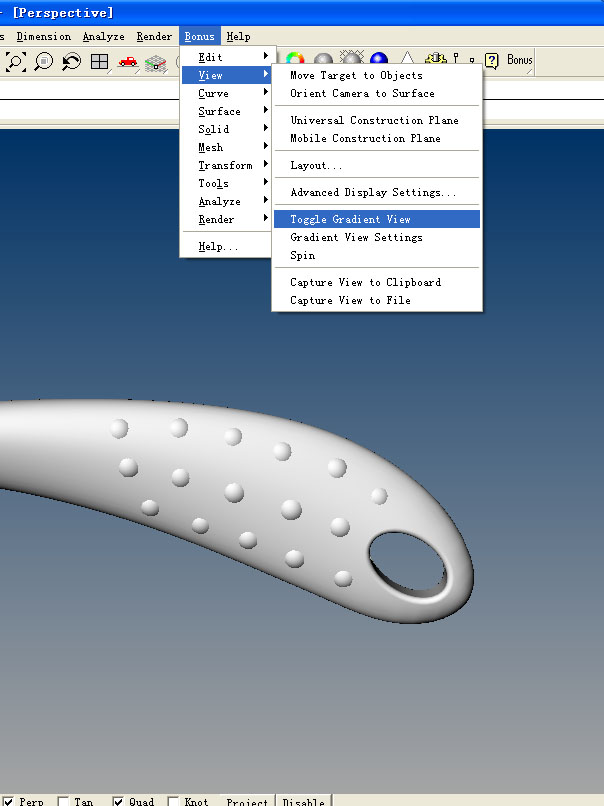This screenshot has width=604, height=806.
Task: Expand the Analyze submenu in Bonus menu
Action: point(226,201)
